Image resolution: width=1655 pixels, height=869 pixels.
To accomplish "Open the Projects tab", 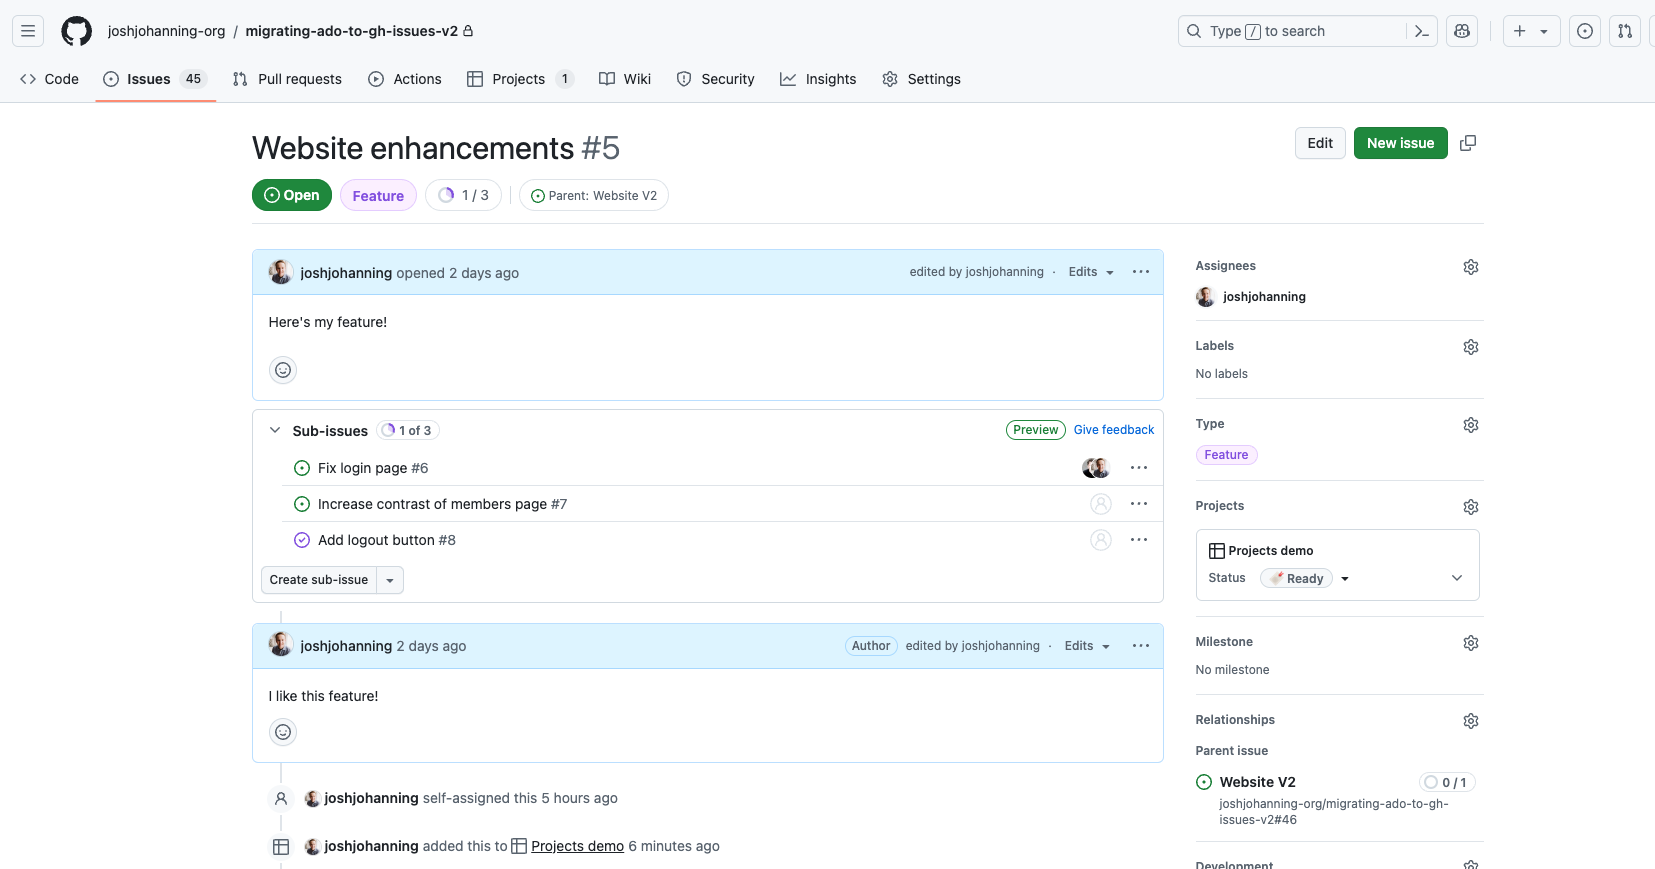I will pyautogui.click(x=520, y=79).
